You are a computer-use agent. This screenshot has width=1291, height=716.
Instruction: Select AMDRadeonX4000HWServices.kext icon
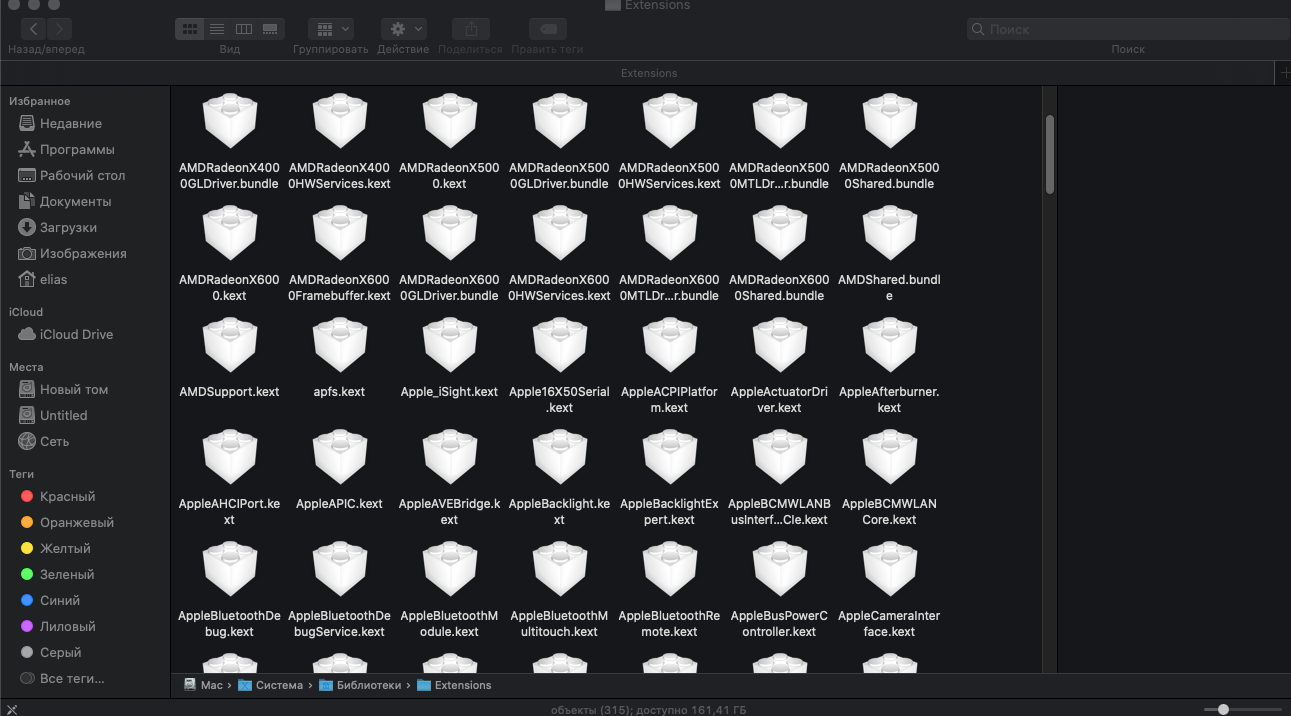(339, 122)
